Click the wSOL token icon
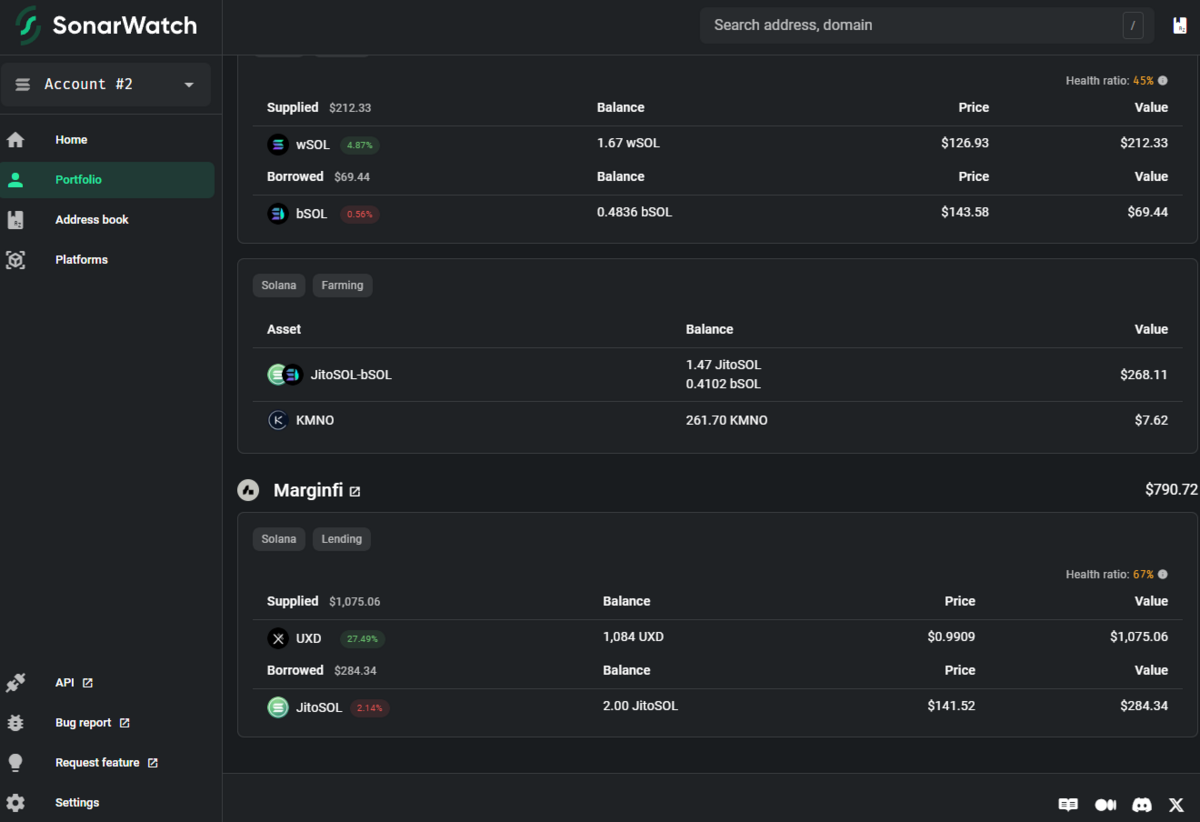 click(x=278, y=145)
